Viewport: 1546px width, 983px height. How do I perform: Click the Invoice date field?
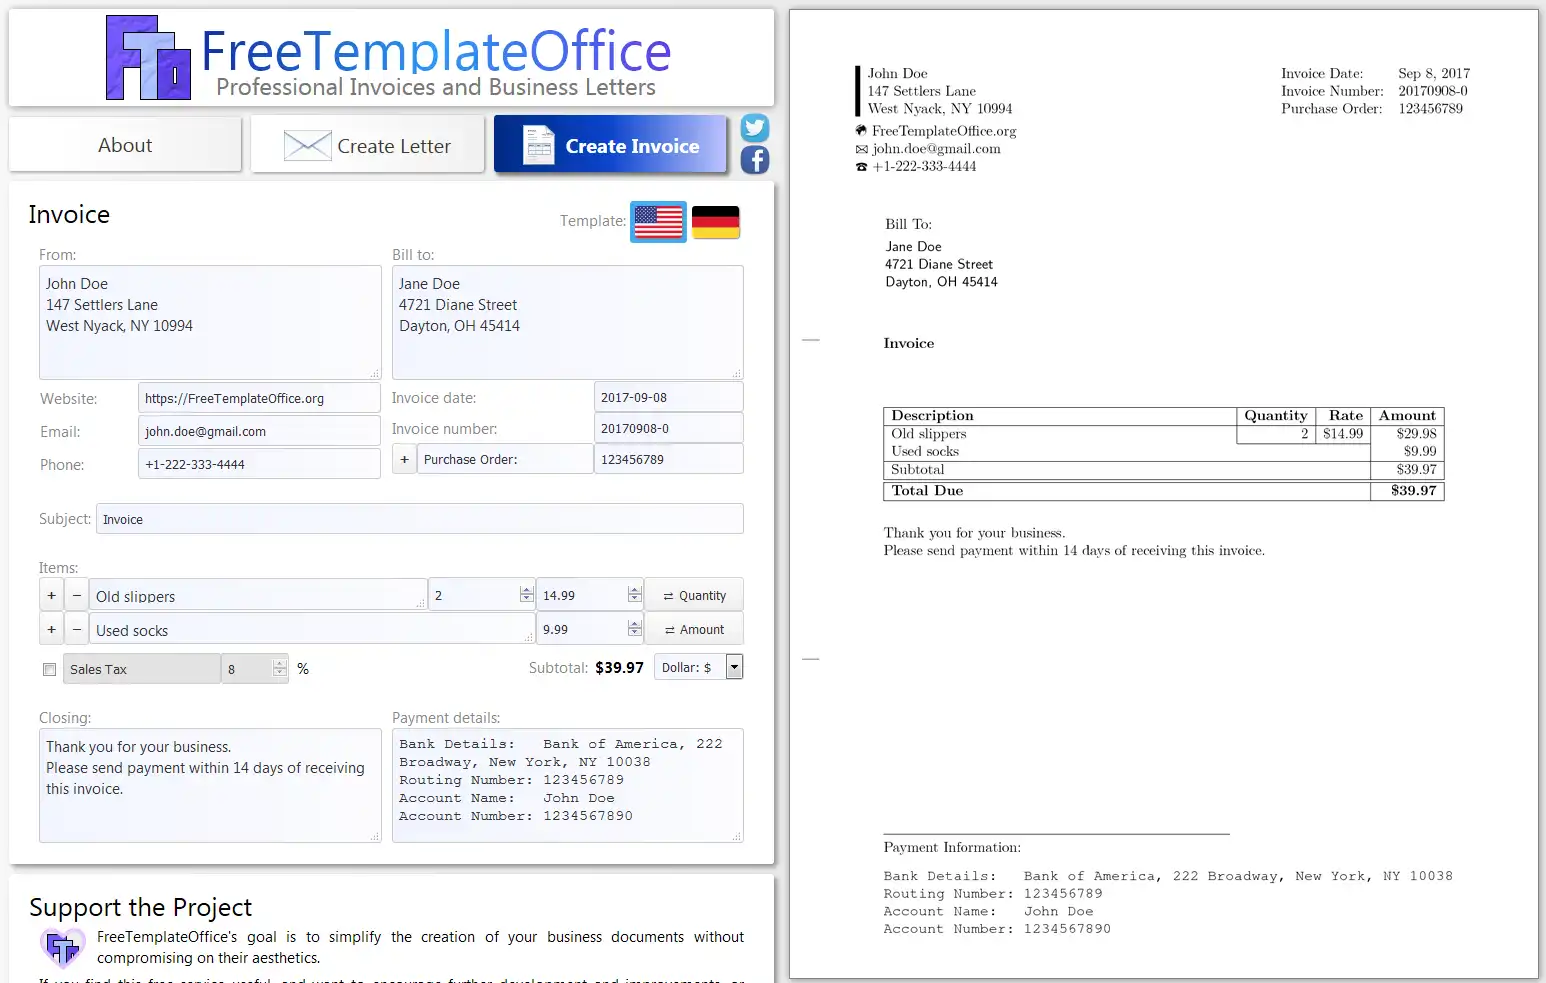(x=668, y=397)
